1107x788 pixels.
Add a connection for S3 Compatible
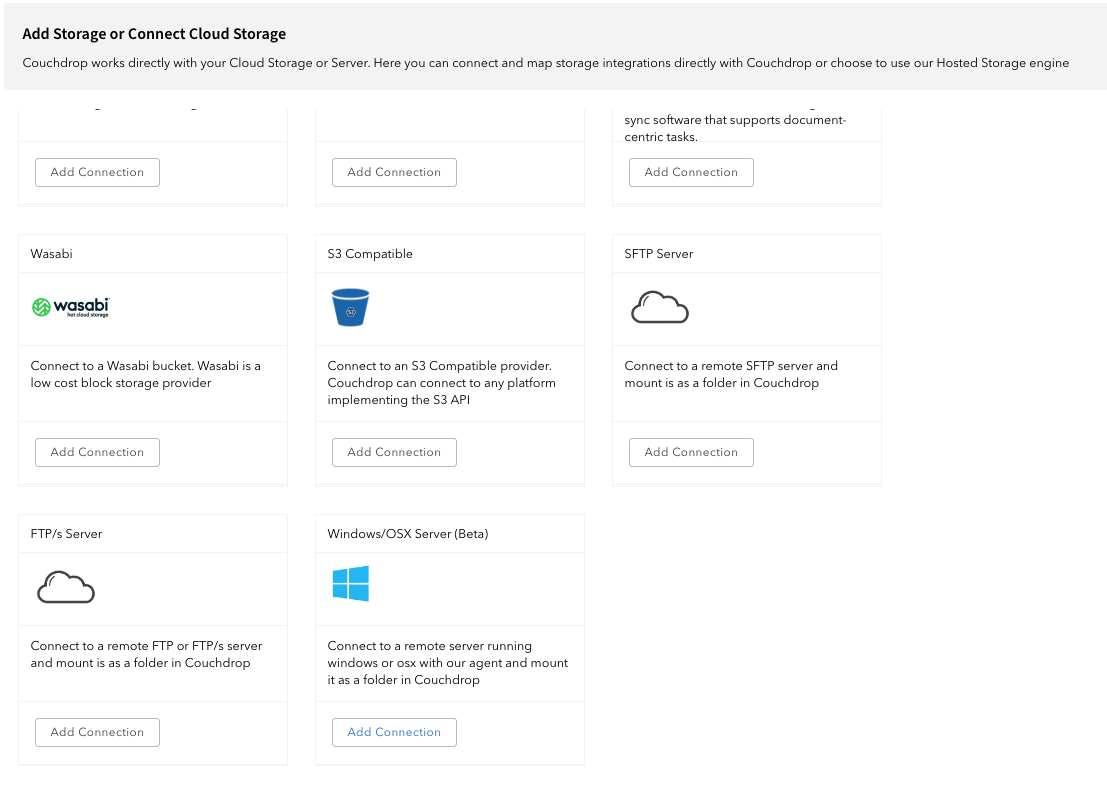pyautogui.click(x=394, y=452)
